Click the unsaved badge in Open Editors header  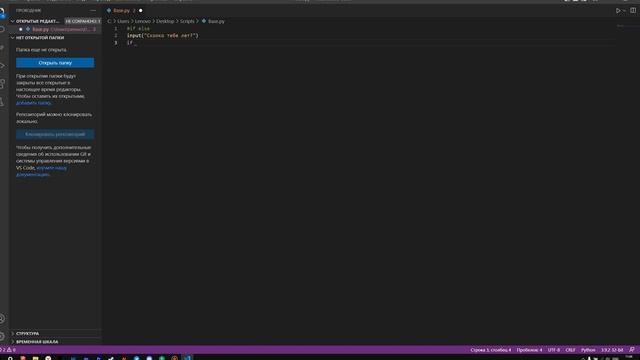tap(83, 21)
